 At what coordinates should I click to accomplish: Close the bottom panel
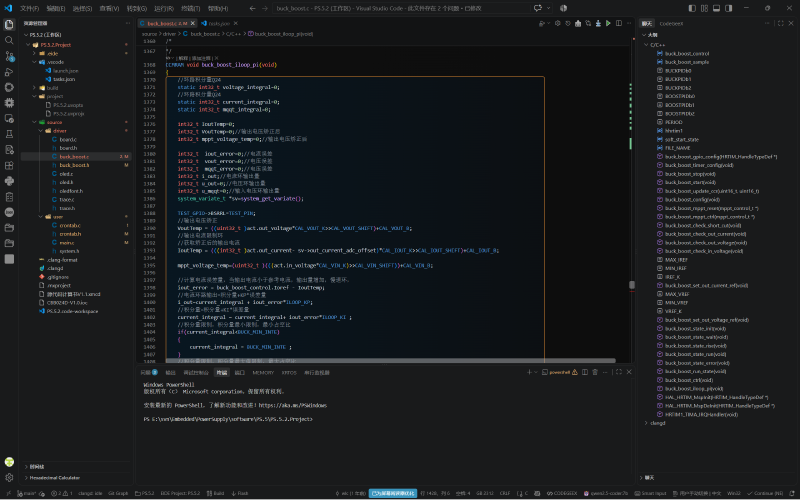pos(629,372)
